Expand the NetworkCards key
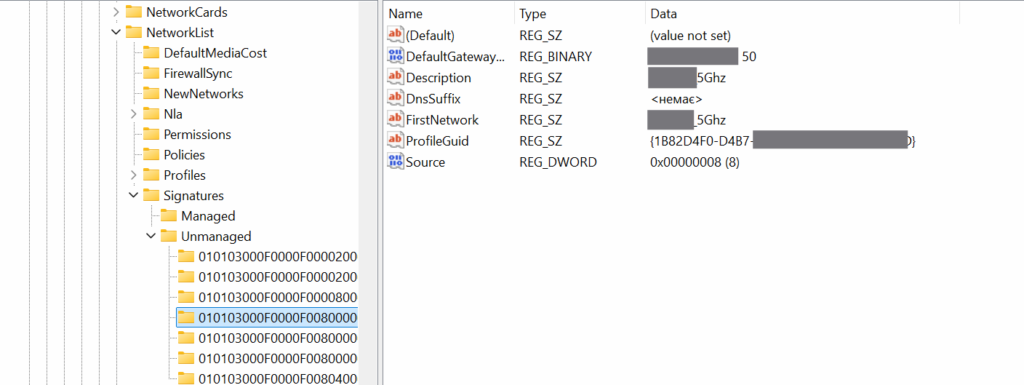 [116, 12]
